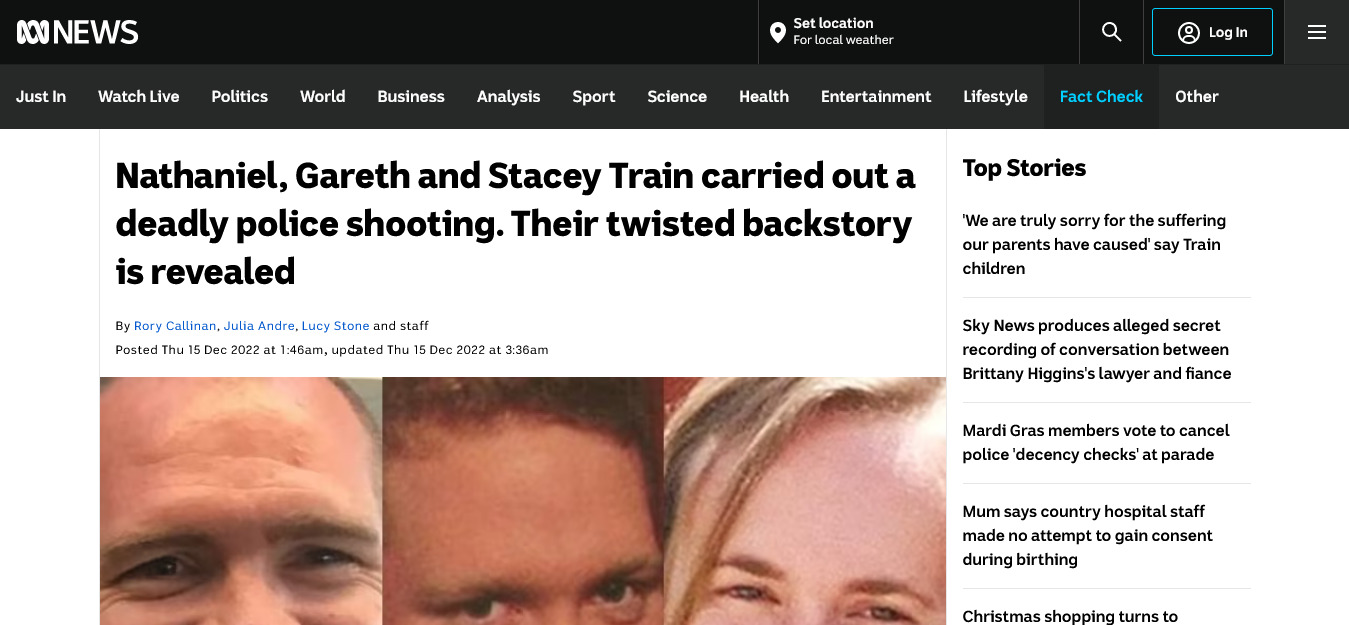The height and width of the screenshot is (625, 1349).
Task: View Lucy Stone's author profile
Action: pyautogui.click(x=335, y=326)
